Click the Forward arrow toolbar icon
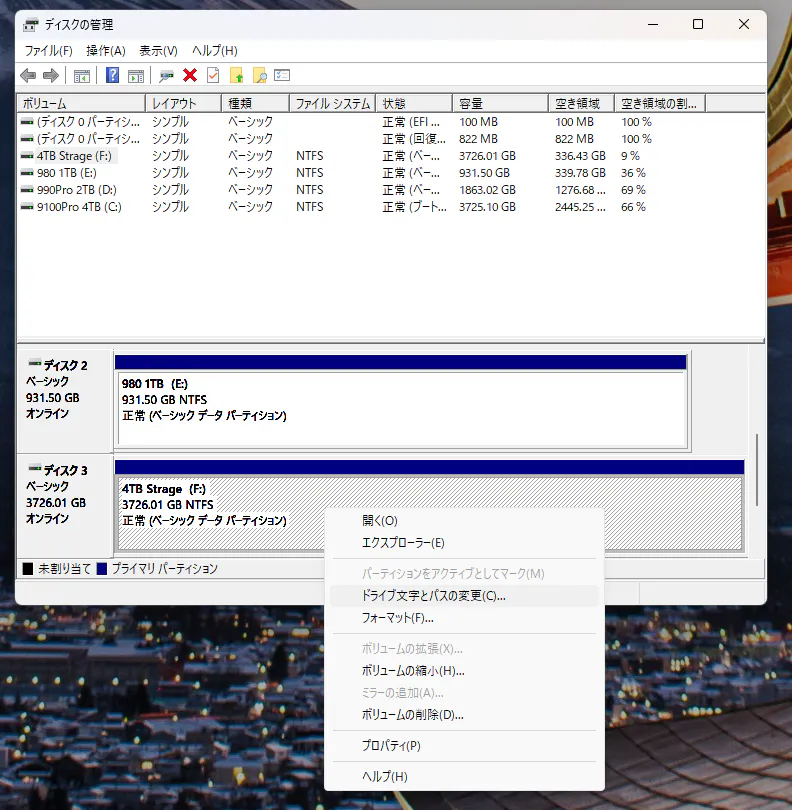The height and width of the screenshot is (810, 792). pos(51,76)
